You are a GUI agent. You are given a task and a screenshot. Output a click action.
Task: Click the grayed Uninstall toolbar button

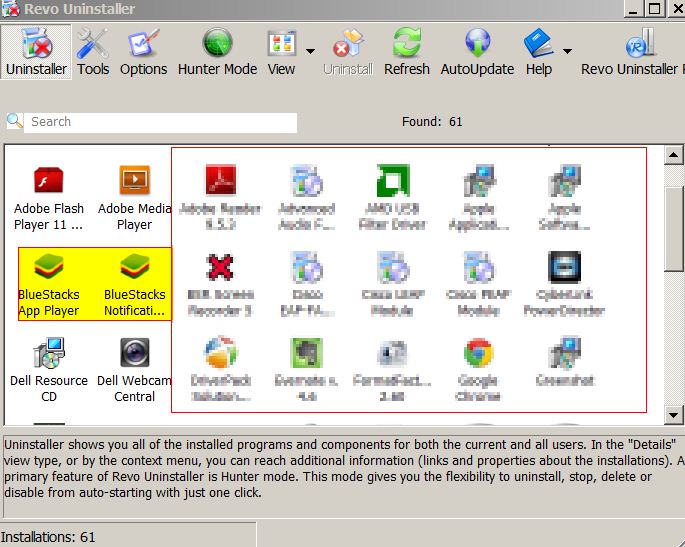348,52
